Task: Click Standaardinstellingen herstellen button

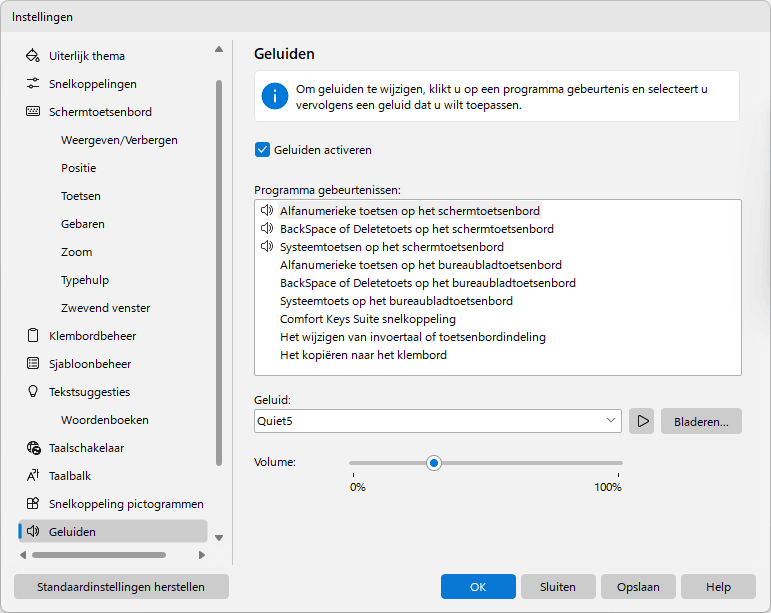Action: 121,586
